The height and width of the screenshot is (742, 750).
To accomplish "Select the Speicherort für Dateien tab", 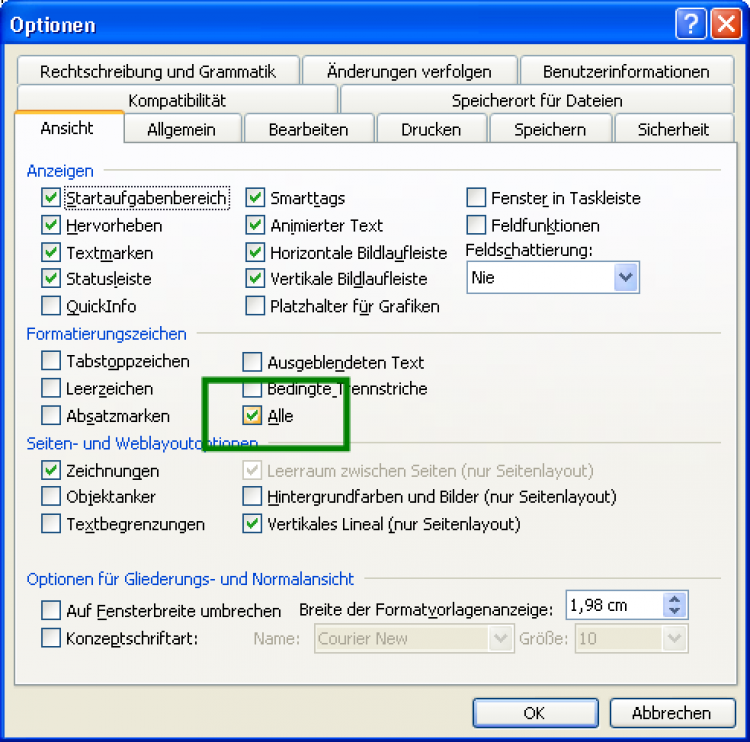I will (x=537, y=100).
